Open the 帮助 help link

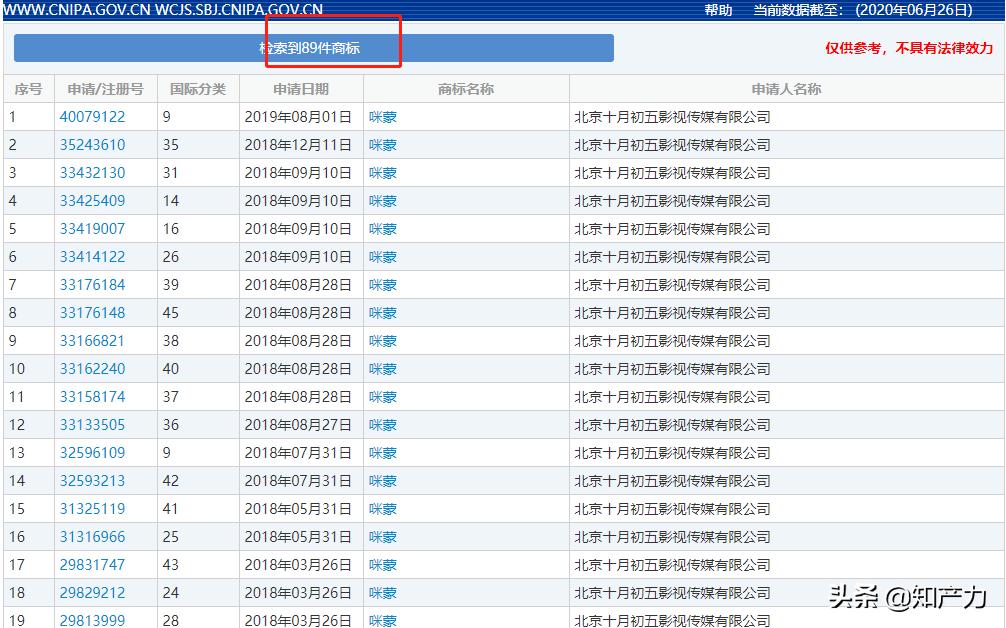(718, 10)
